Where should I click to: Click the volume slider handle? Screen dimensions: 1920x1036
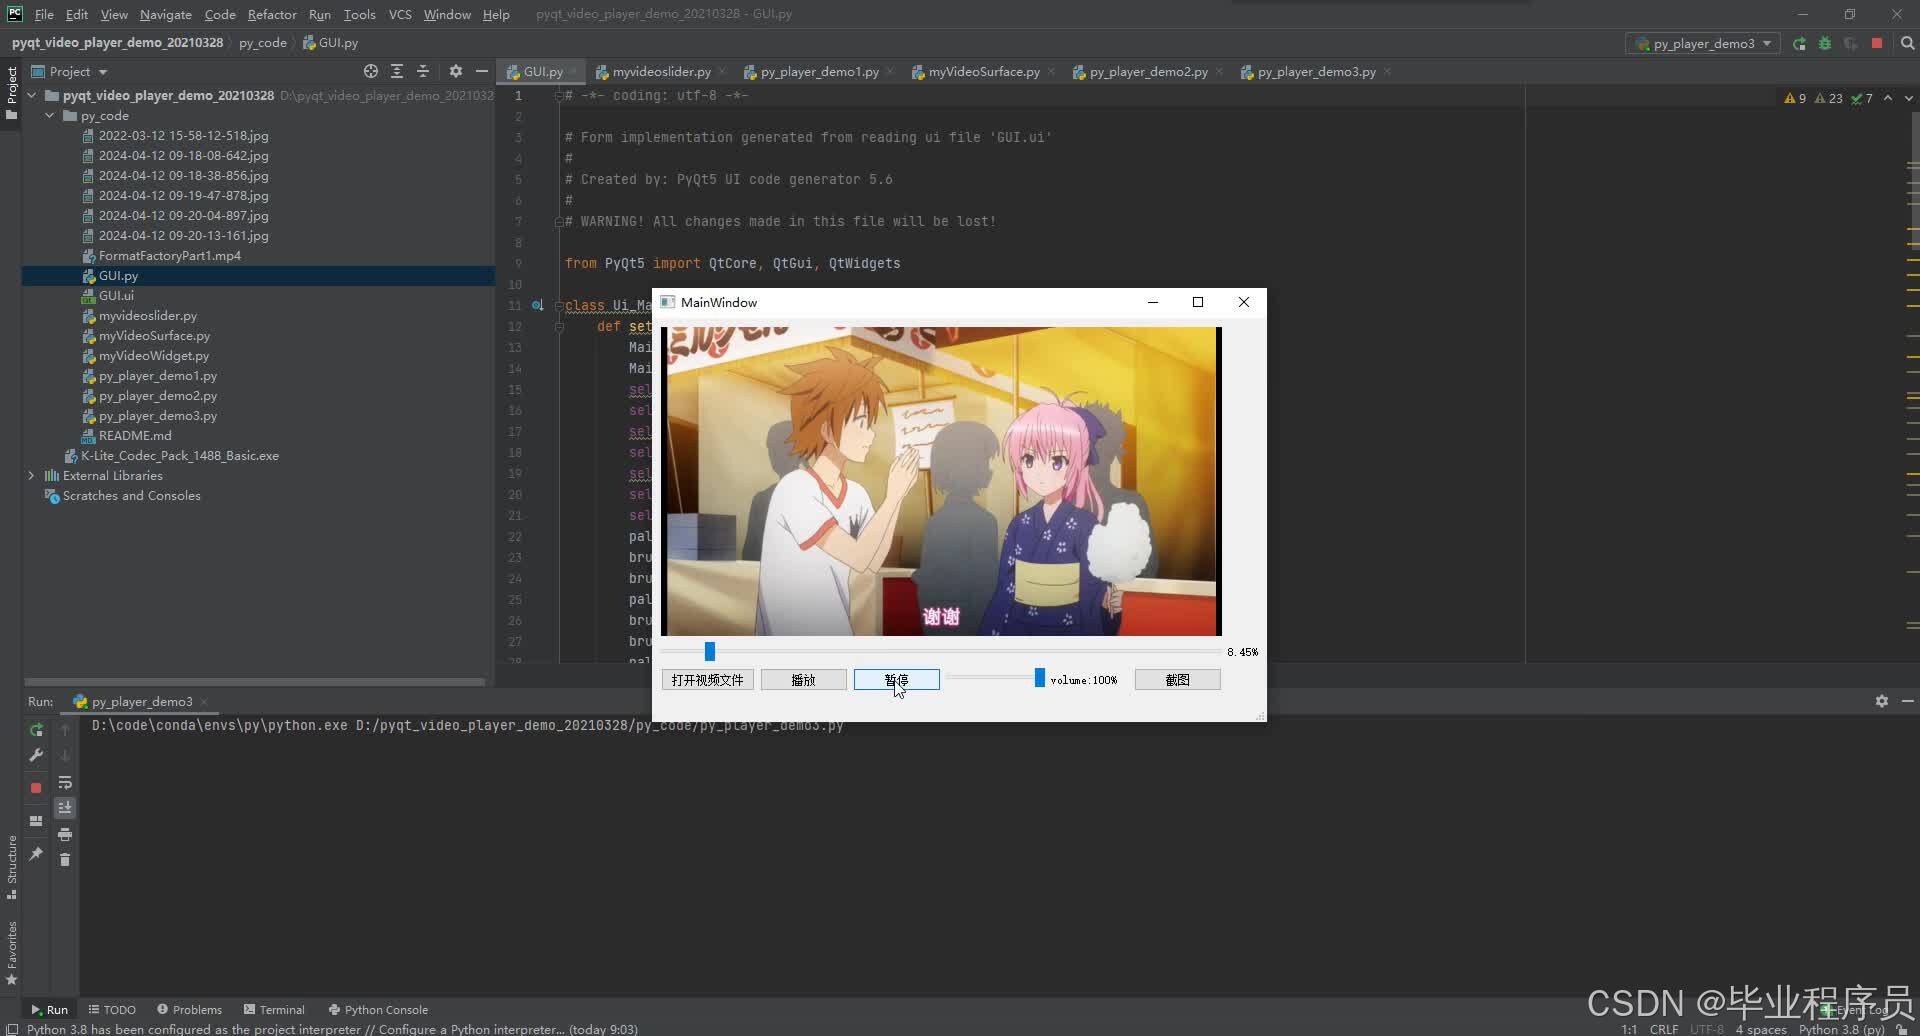tap(1040, 678)
